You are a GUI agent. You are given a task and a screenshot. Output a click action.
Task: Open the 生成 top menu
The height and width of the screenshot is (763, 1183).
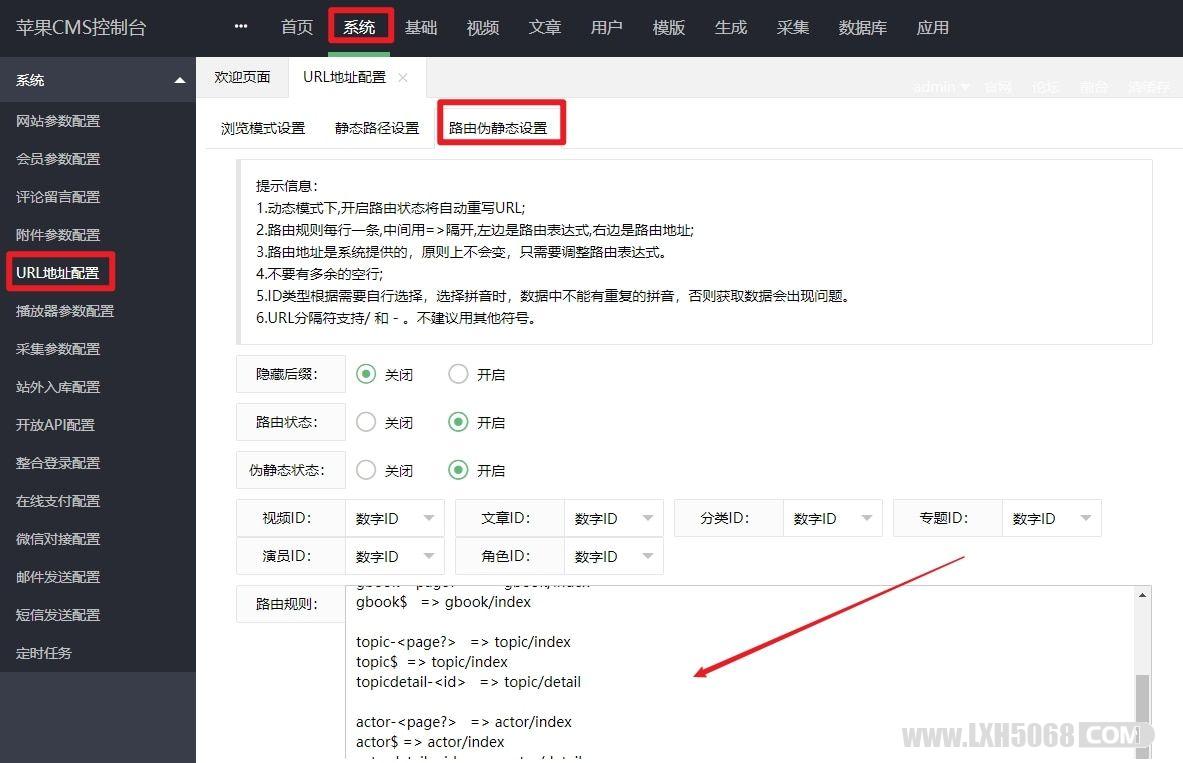[x=730, y=27]
